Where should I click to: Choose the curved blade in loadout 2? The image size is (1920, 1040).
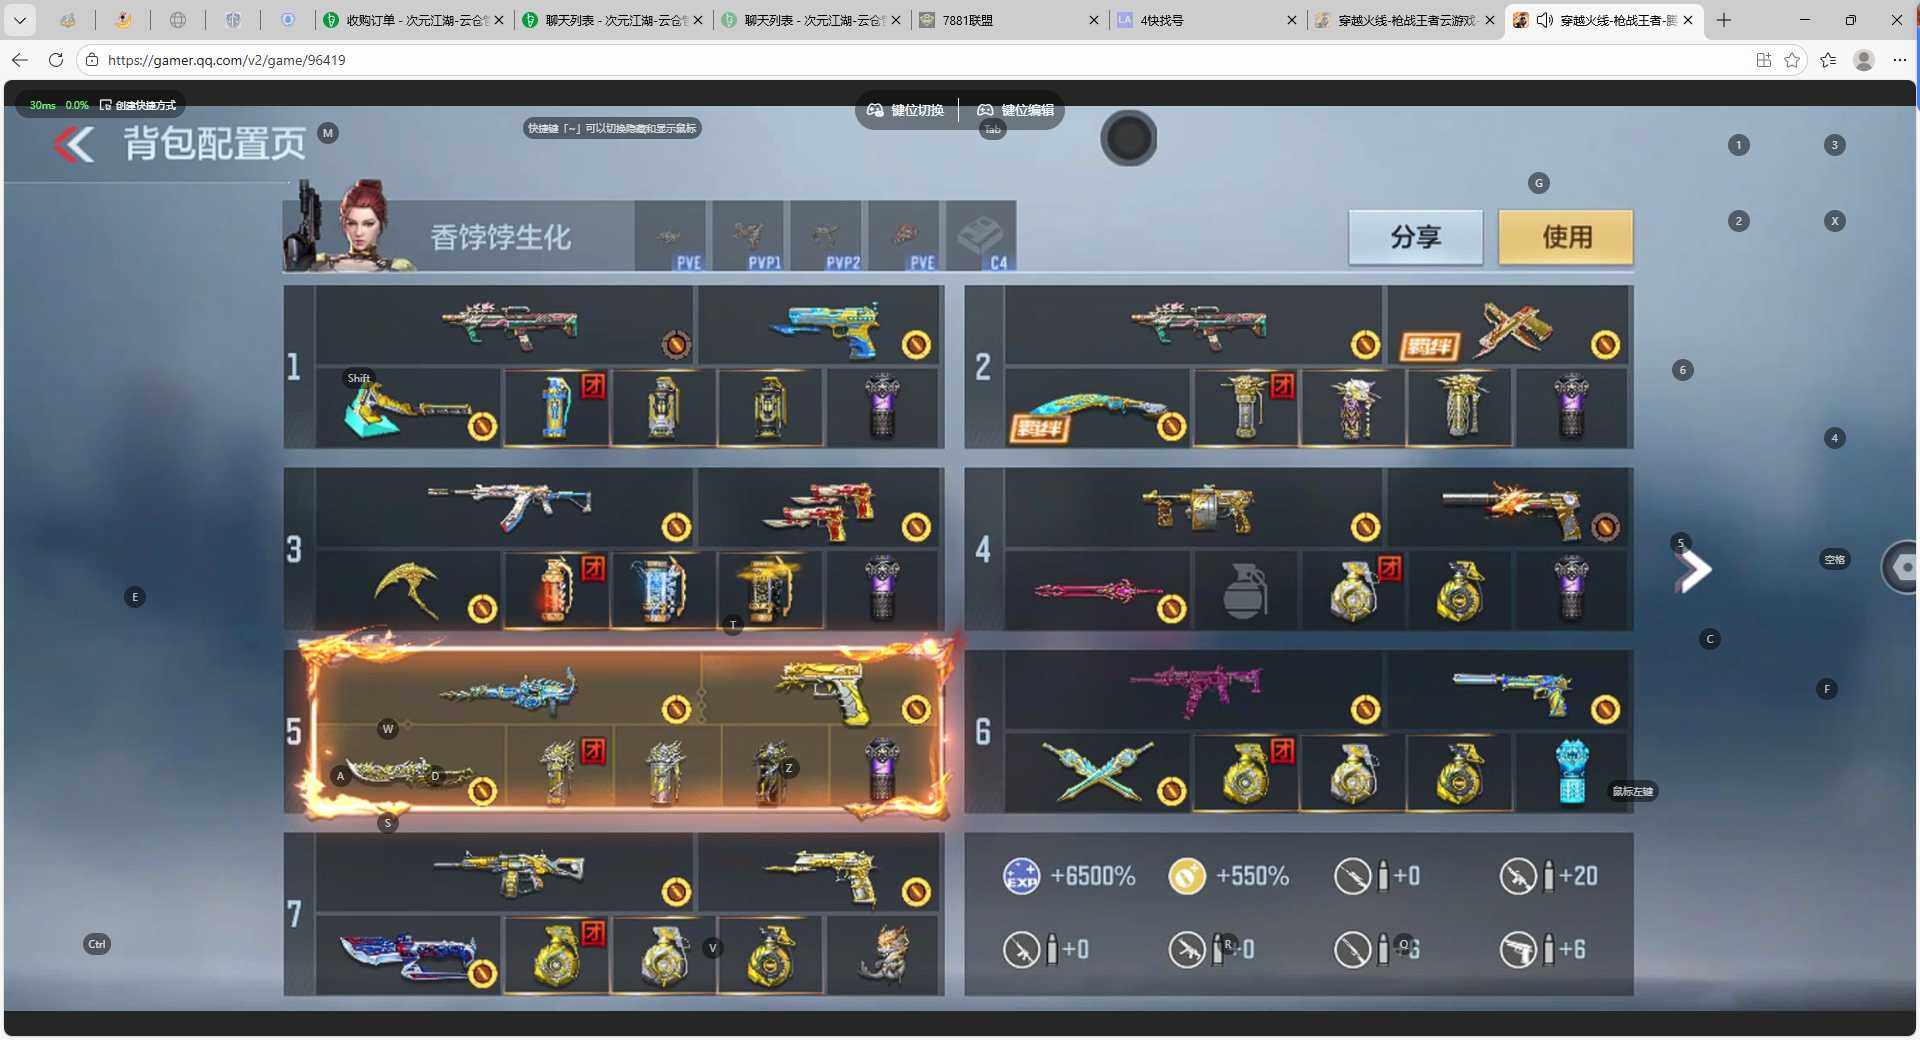click(1097, 408)
